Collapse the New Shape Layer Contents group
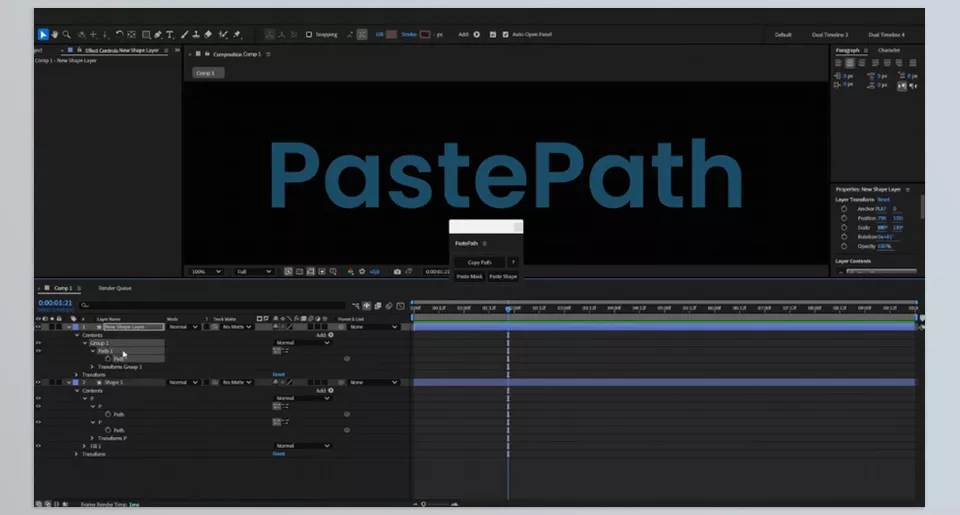Image resolution: width=960 pixels, height=515 pixels. pos(77,335)
